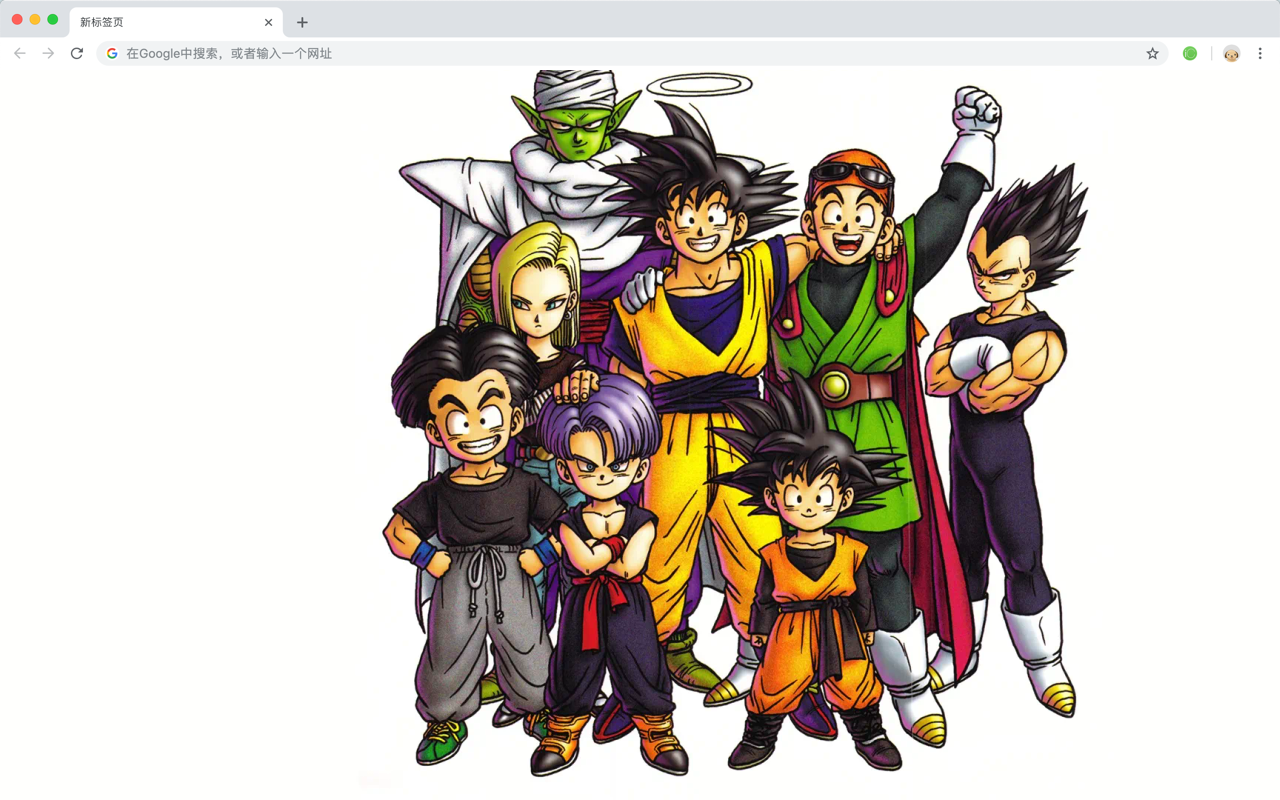Close the window with the red button

pos(17,19)
